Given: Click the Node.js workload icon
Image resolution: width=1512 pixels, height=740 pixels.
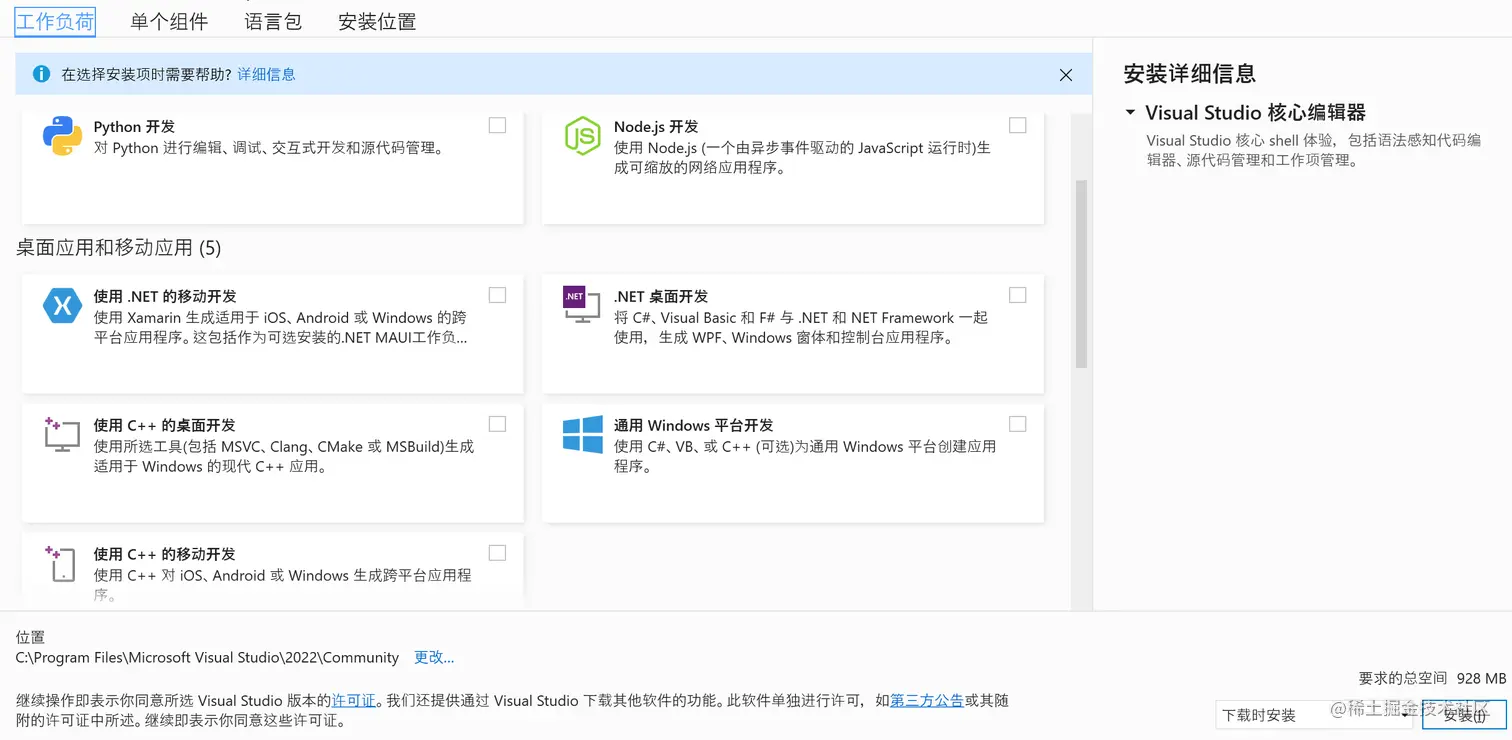Looking at the screenshot, I should [x=582, y=136].
